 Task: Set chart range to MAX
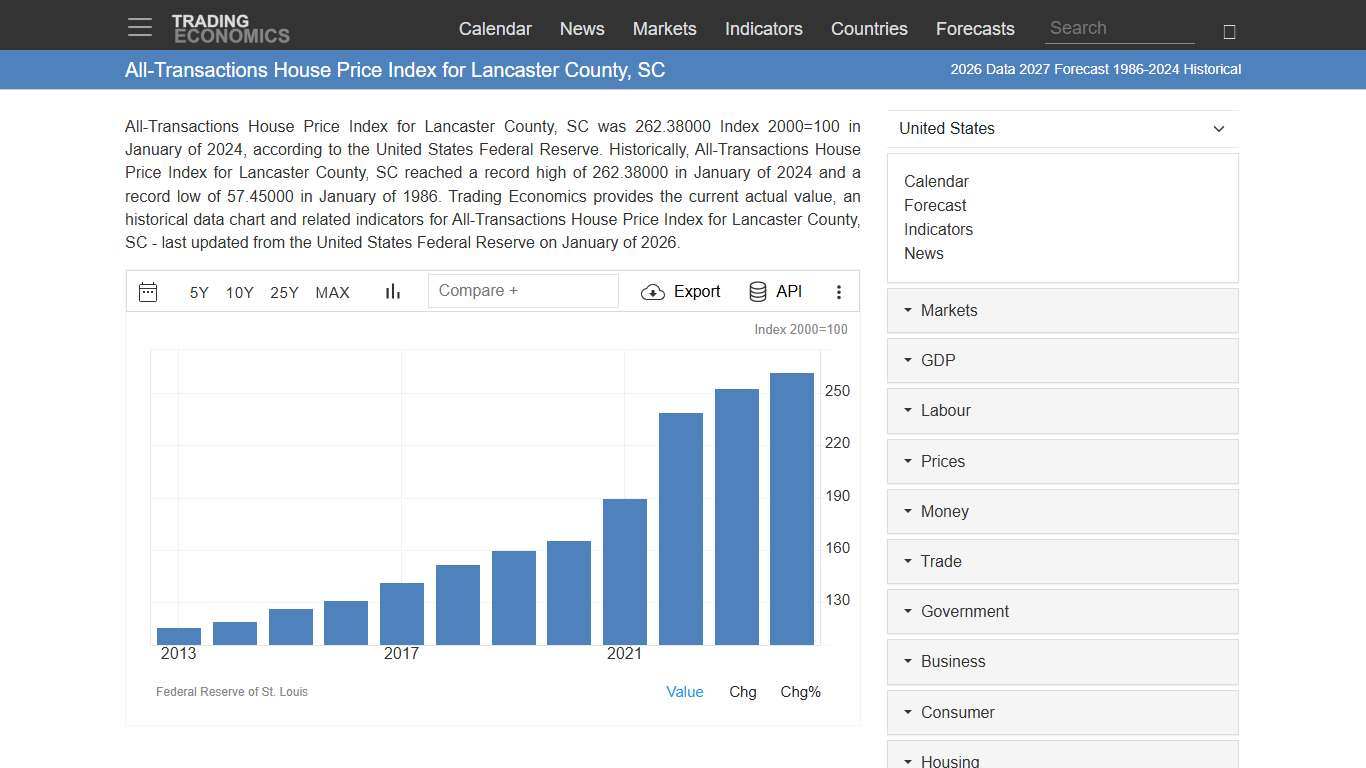(332, 292)
